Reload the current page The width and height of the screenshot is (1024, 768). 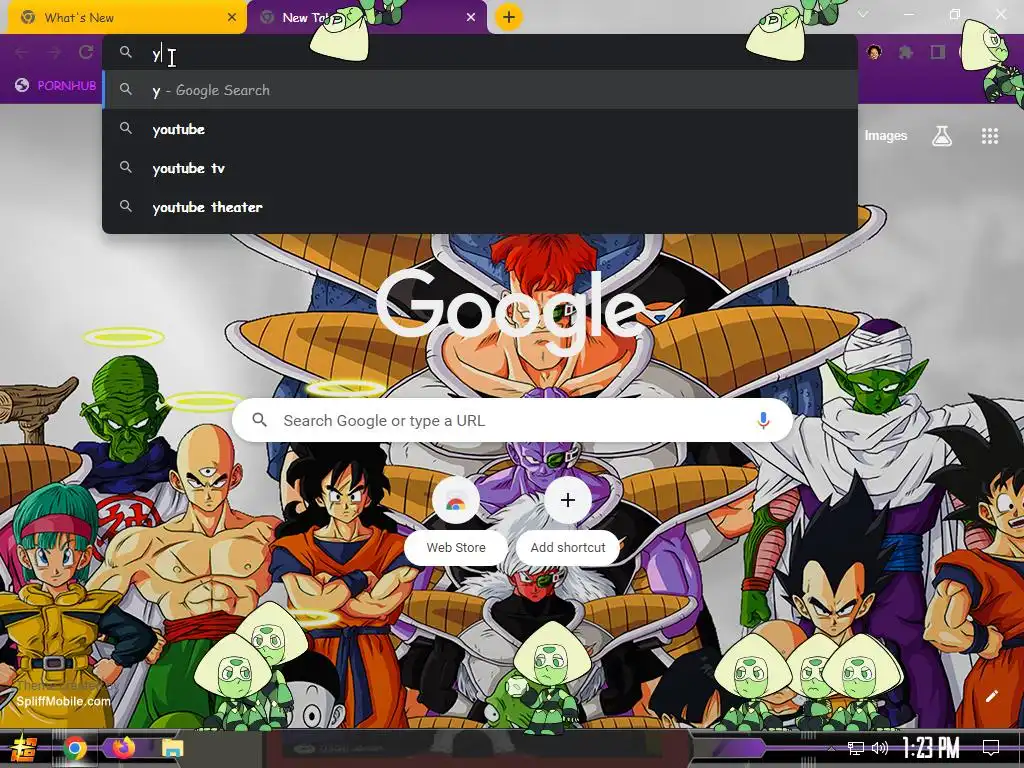[86, 52]
